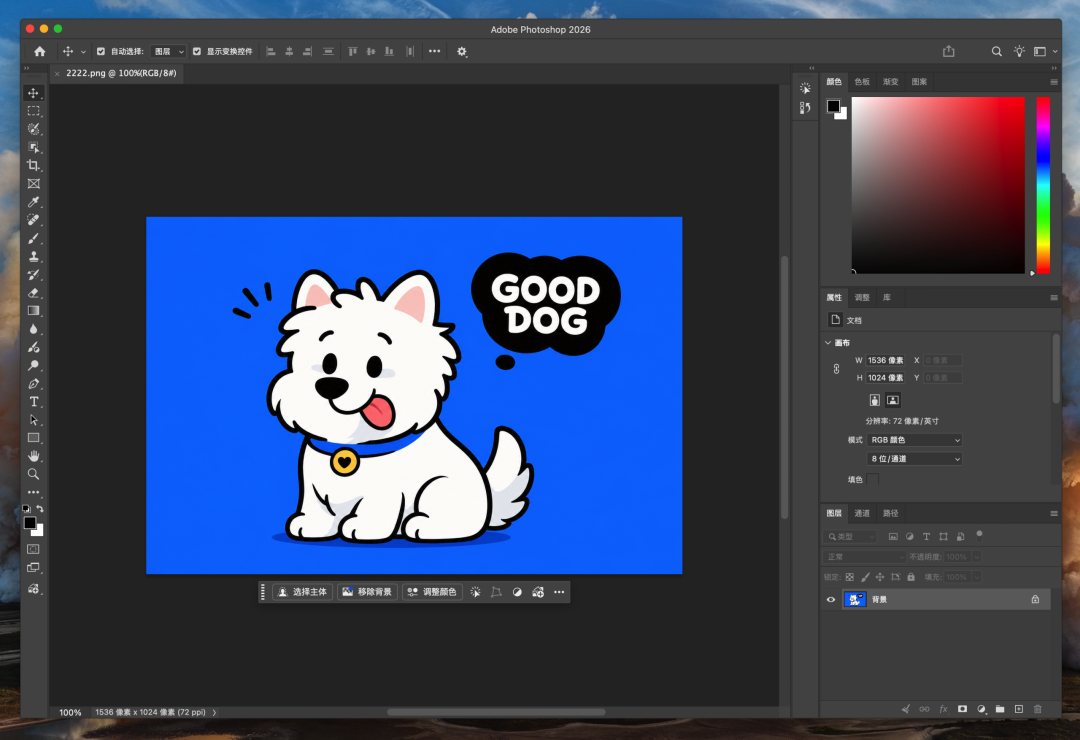Click the 调整颜色 button
This screenshot has height=740, width=1080.
432,592
